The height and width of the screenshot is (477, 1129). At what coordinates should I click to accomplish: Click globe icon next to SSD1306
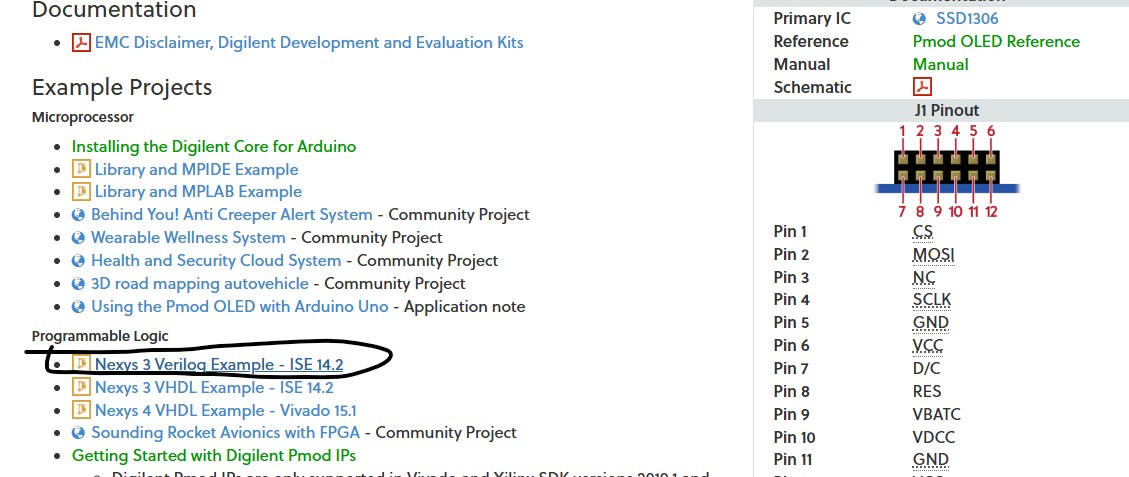pyautogui.click(x=920, y=19)
